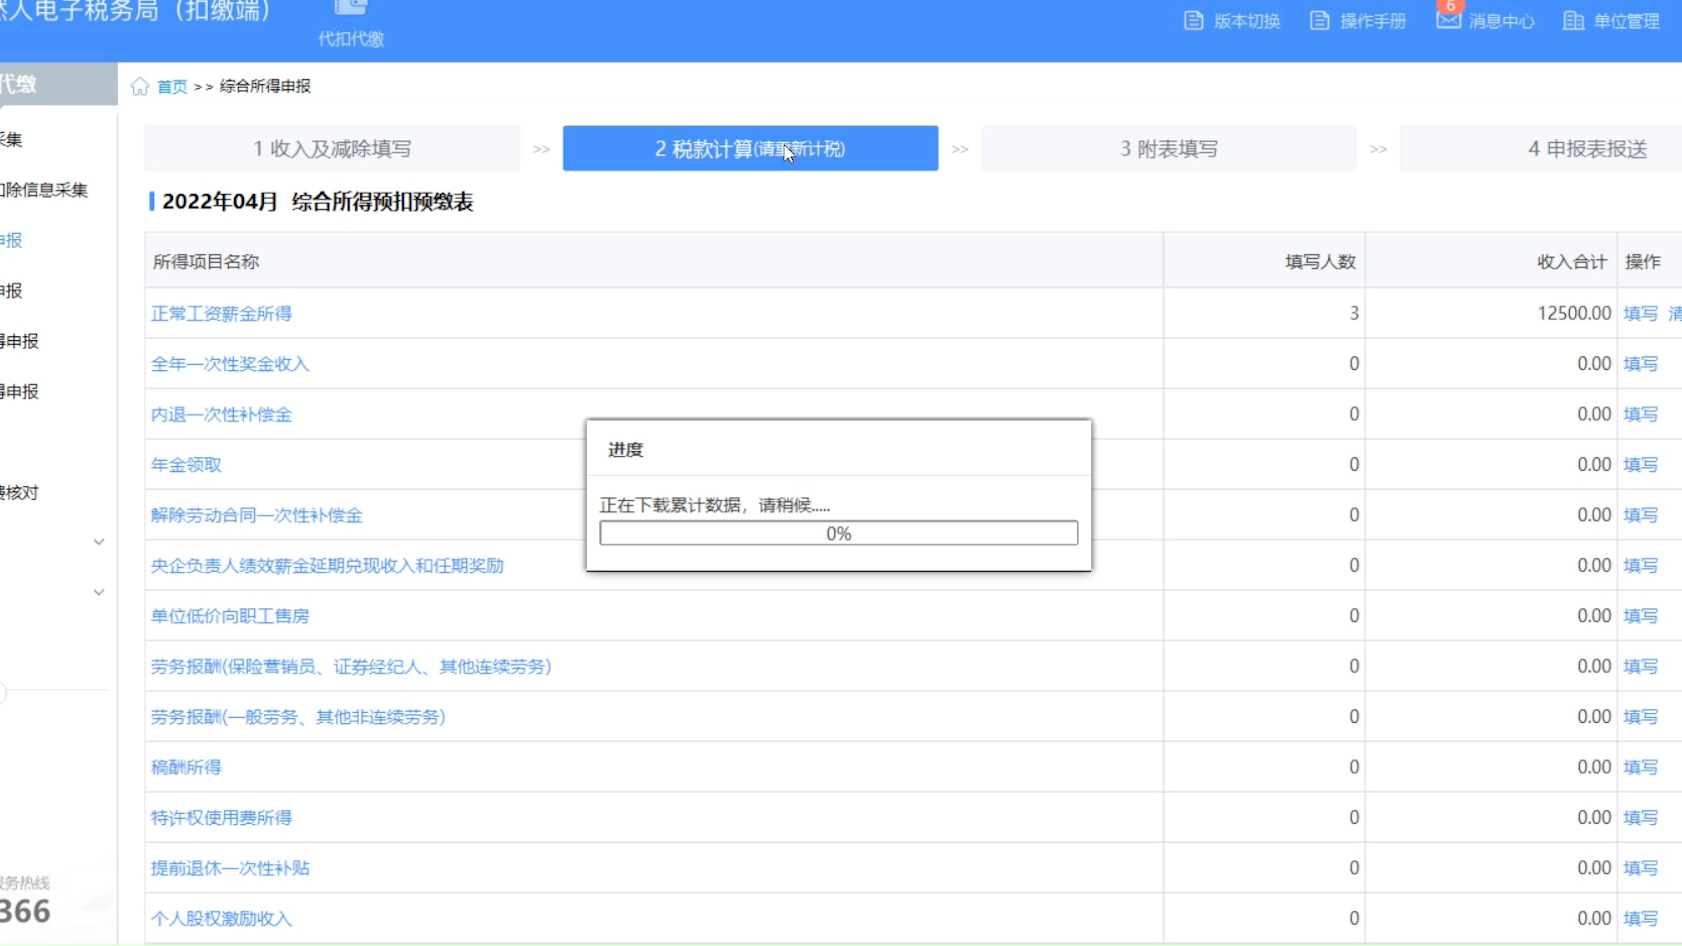Screen dimensions: 1682x946
Task: Open the 代扣代缴 wallet icon
Action: pyautogui.click(x=350, y=8)
